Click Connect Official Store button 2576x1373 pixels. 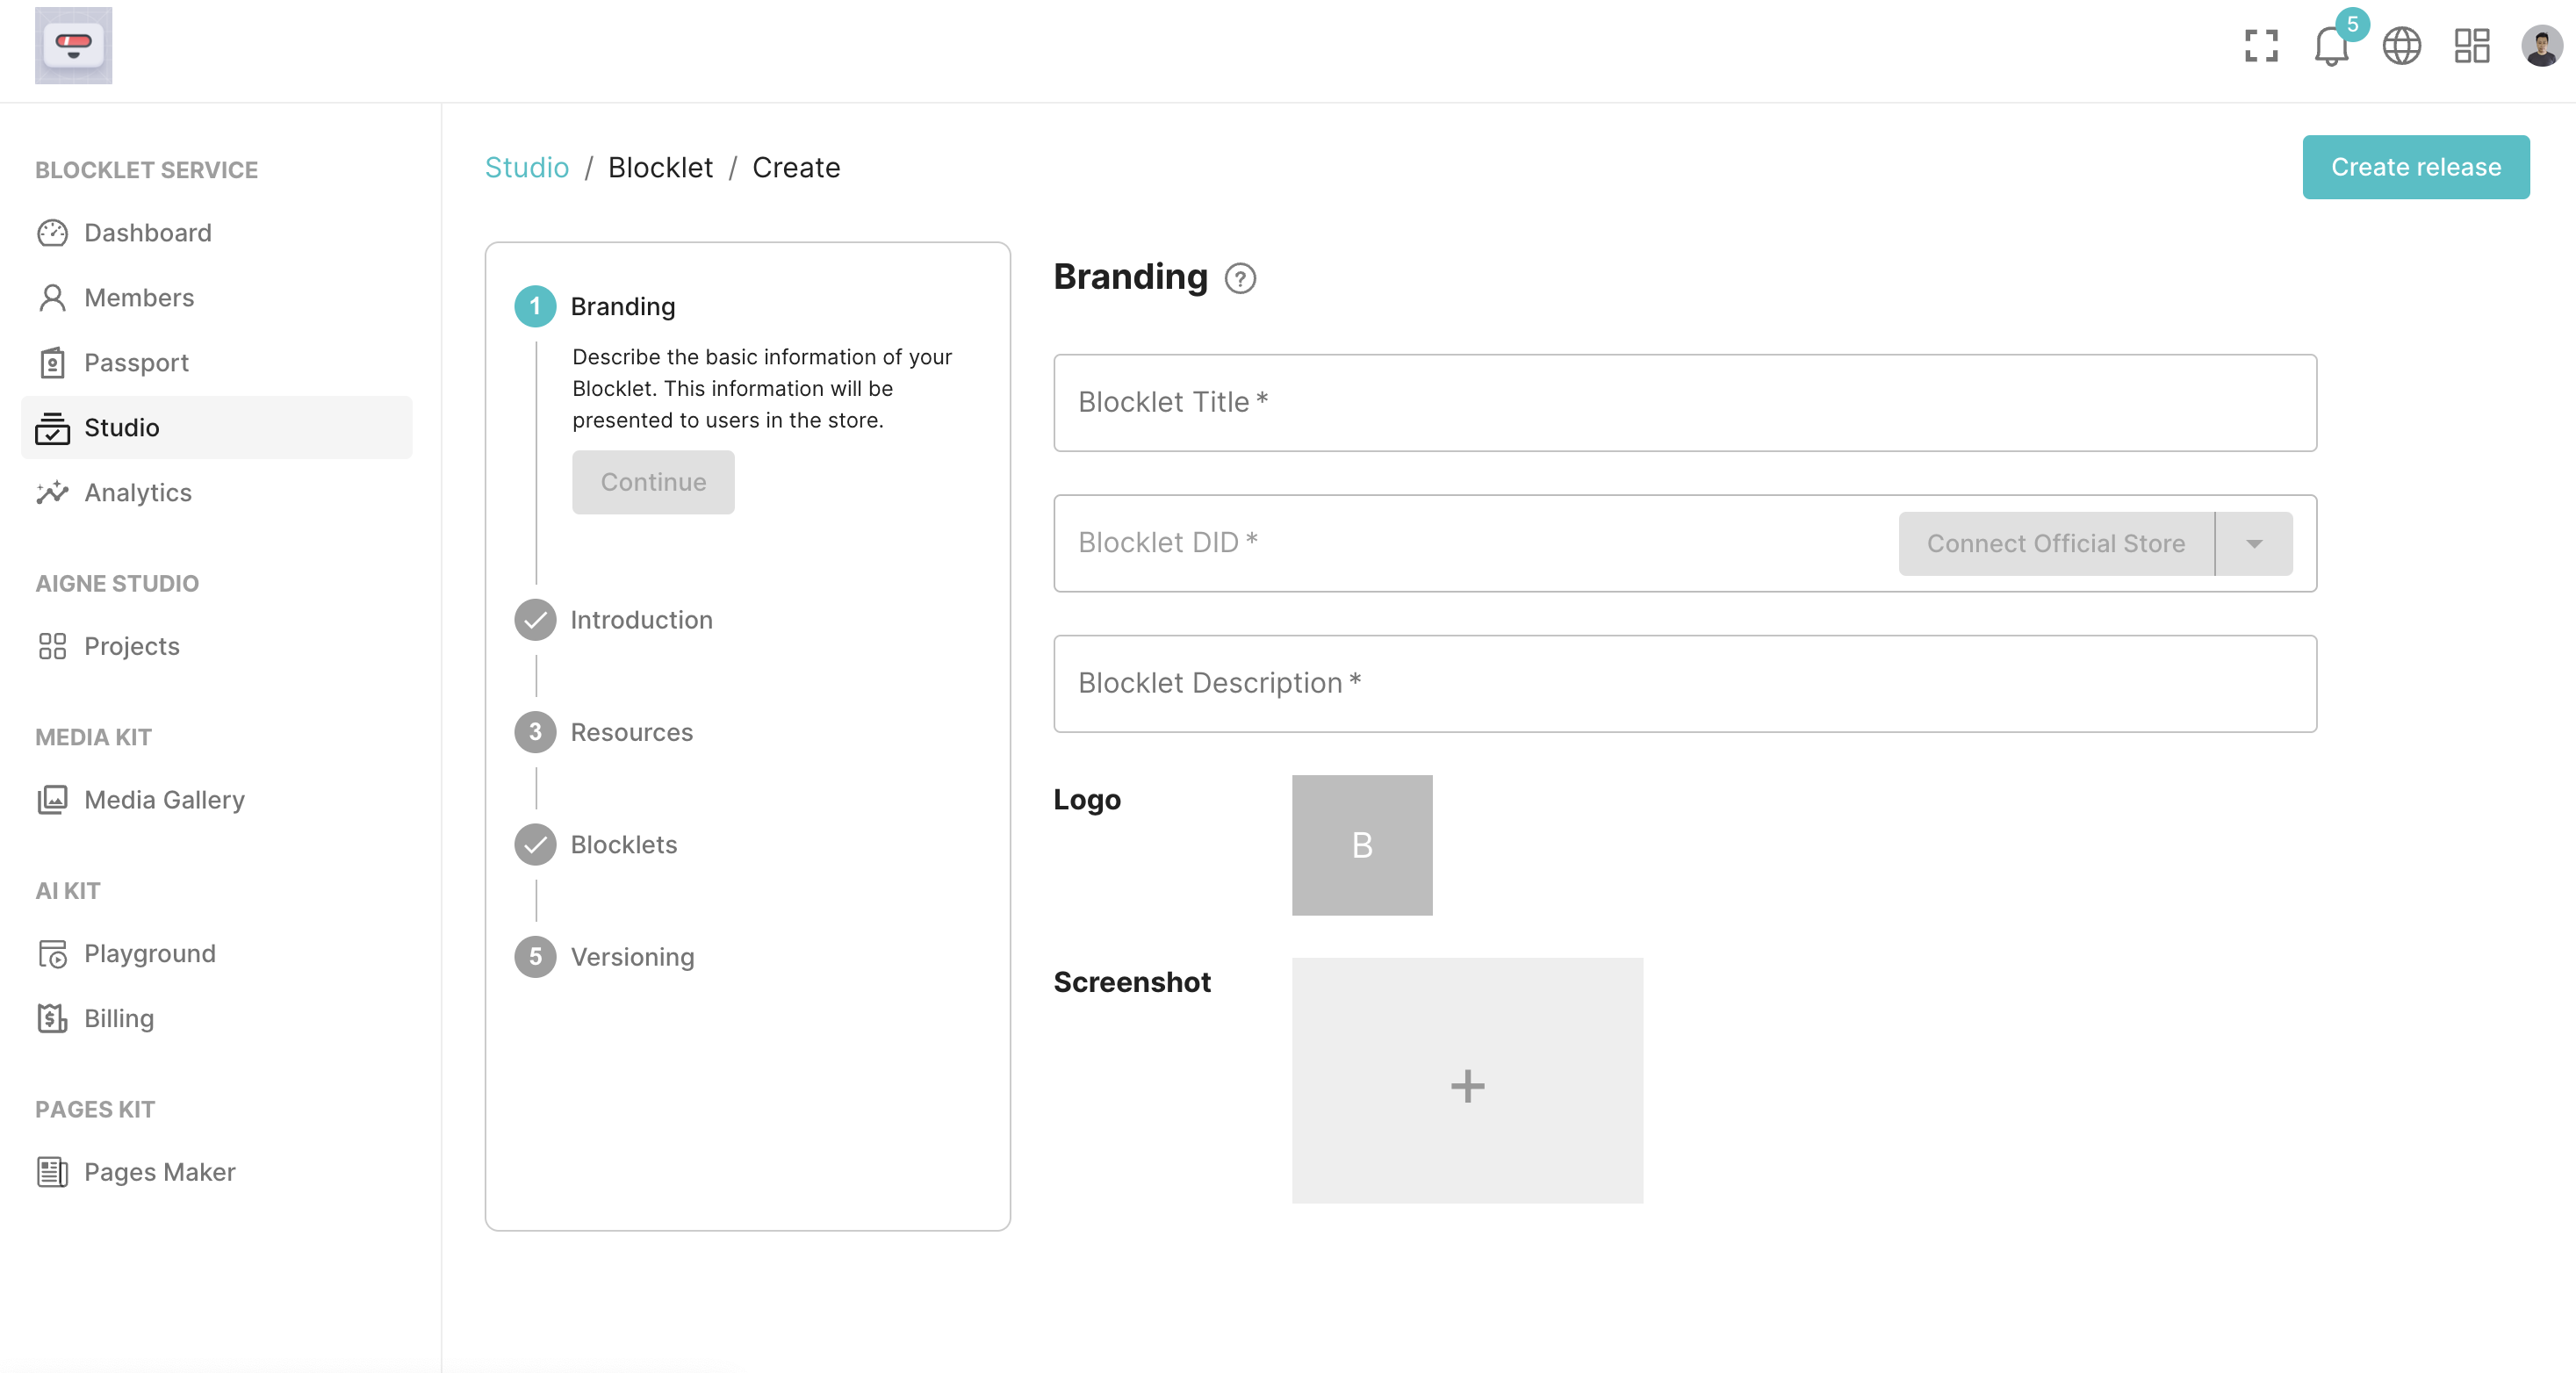click(x=2055, y=544)
